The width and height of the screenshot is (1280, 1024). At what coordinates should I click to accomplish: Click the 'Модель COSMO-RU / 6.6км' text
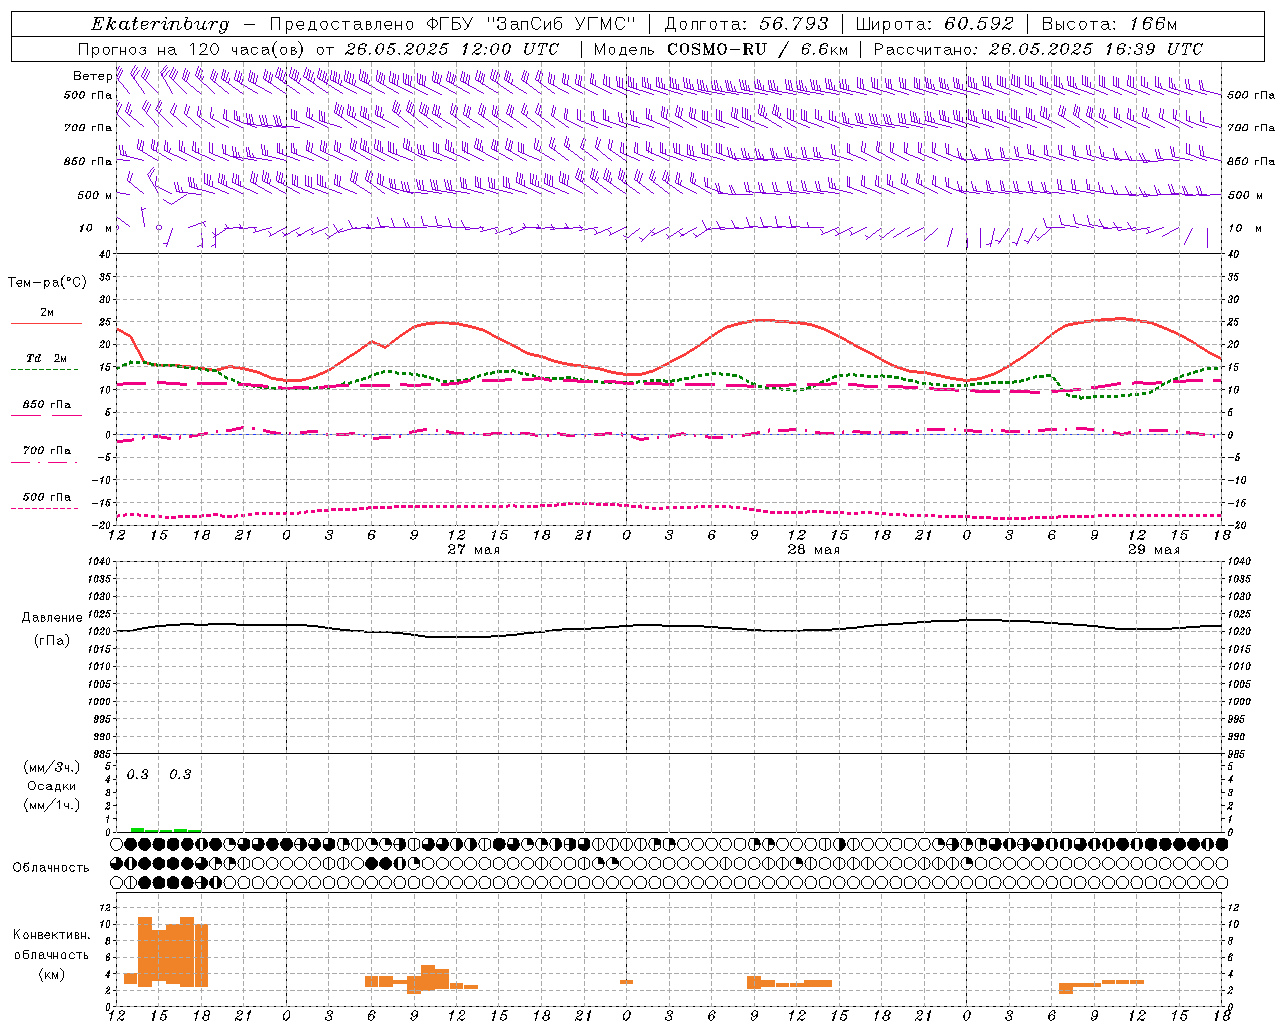pos(721,49)
